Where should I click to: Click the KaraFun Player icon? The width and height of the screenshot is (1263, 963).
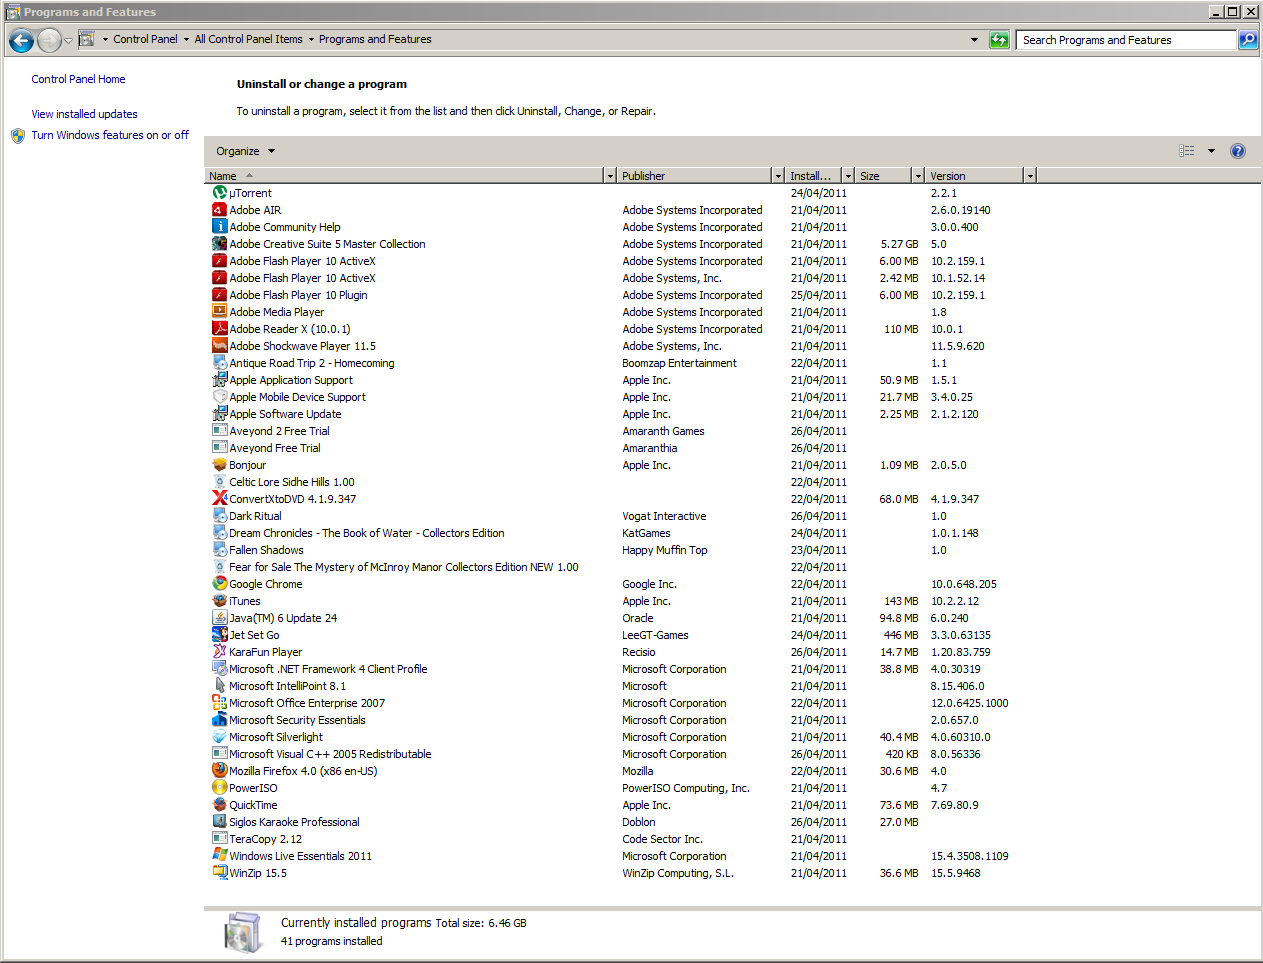(x=220, y=652)
